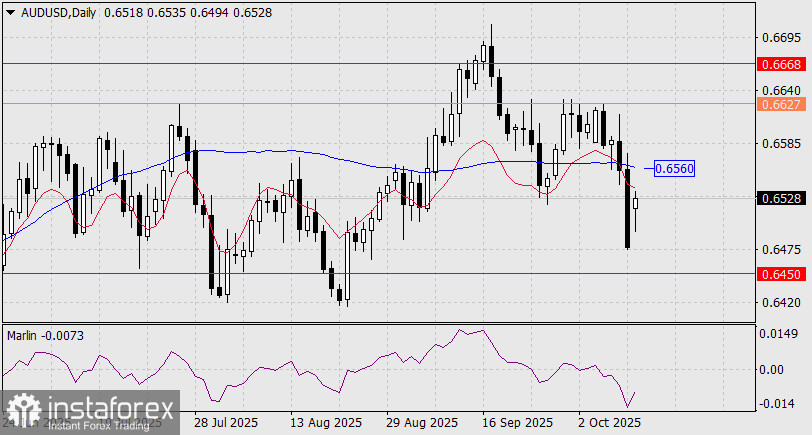Select the Marlin -0.0073 indicator label

point(46,336)
